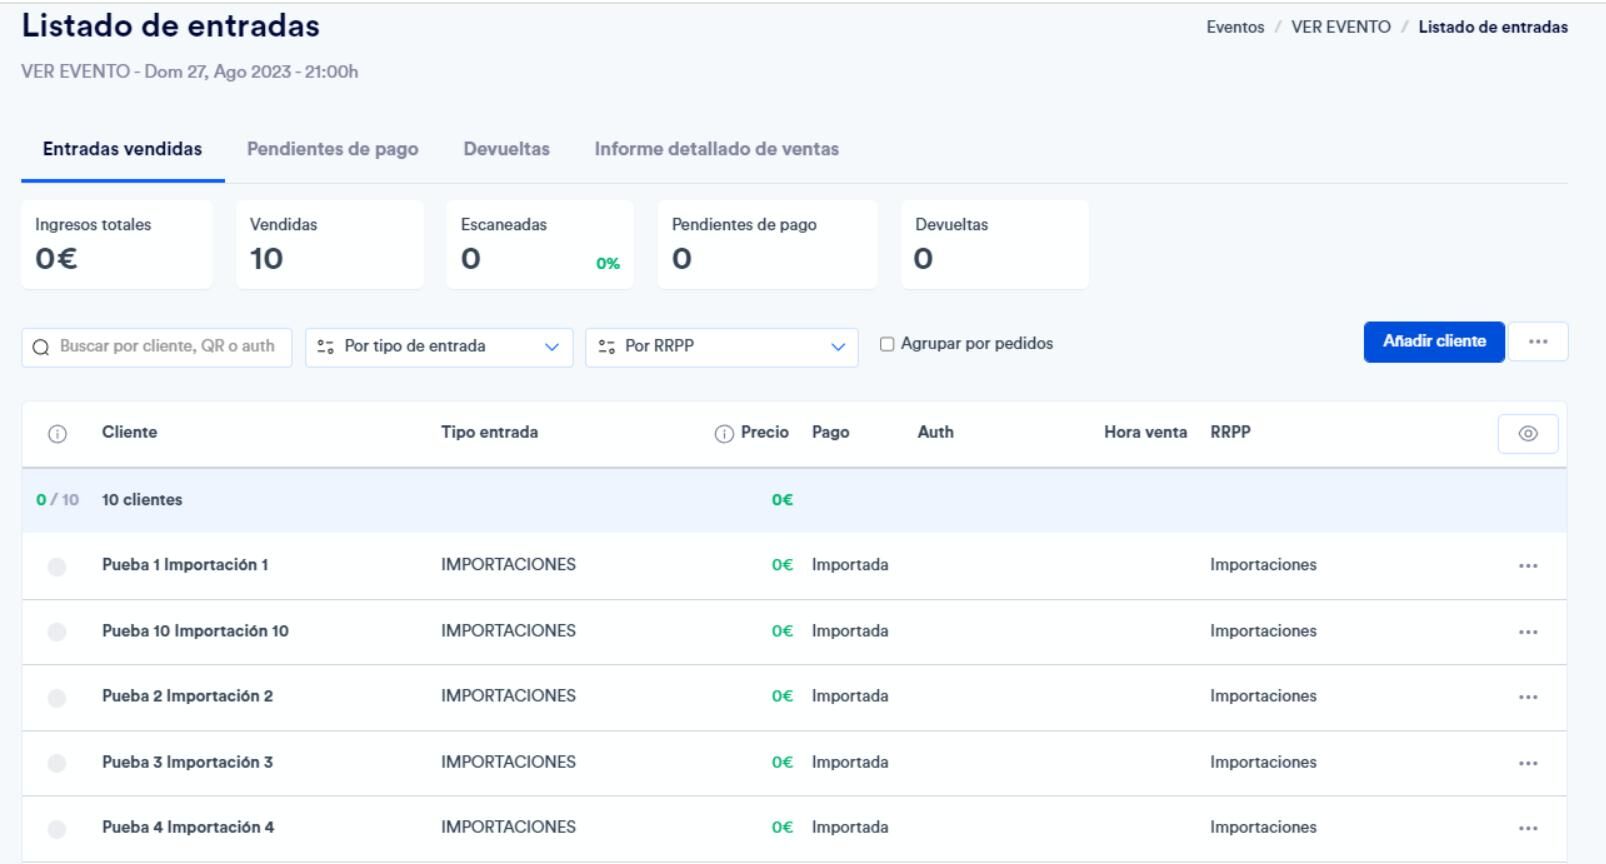Open three-dot menu for Pueba 10 Importación 10
The image size is (1606, 864).
pyautogui.click(x=1528, y=632)
